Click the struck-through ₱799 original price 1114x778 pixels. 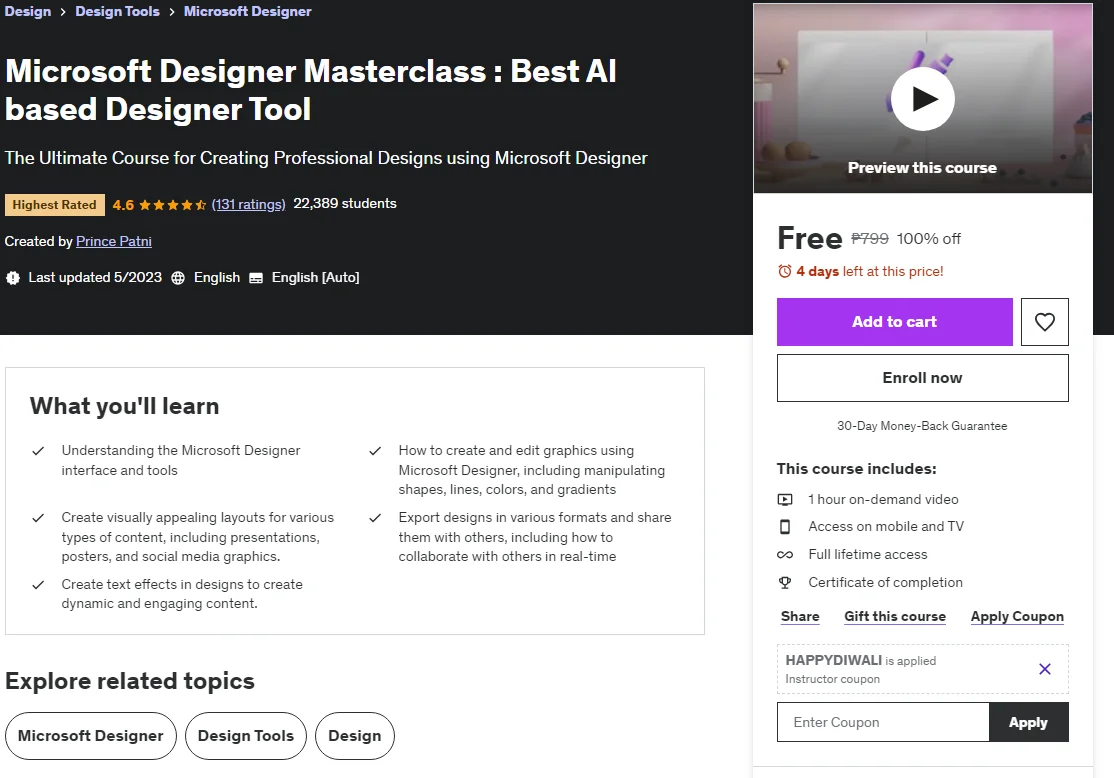point(870,239)
